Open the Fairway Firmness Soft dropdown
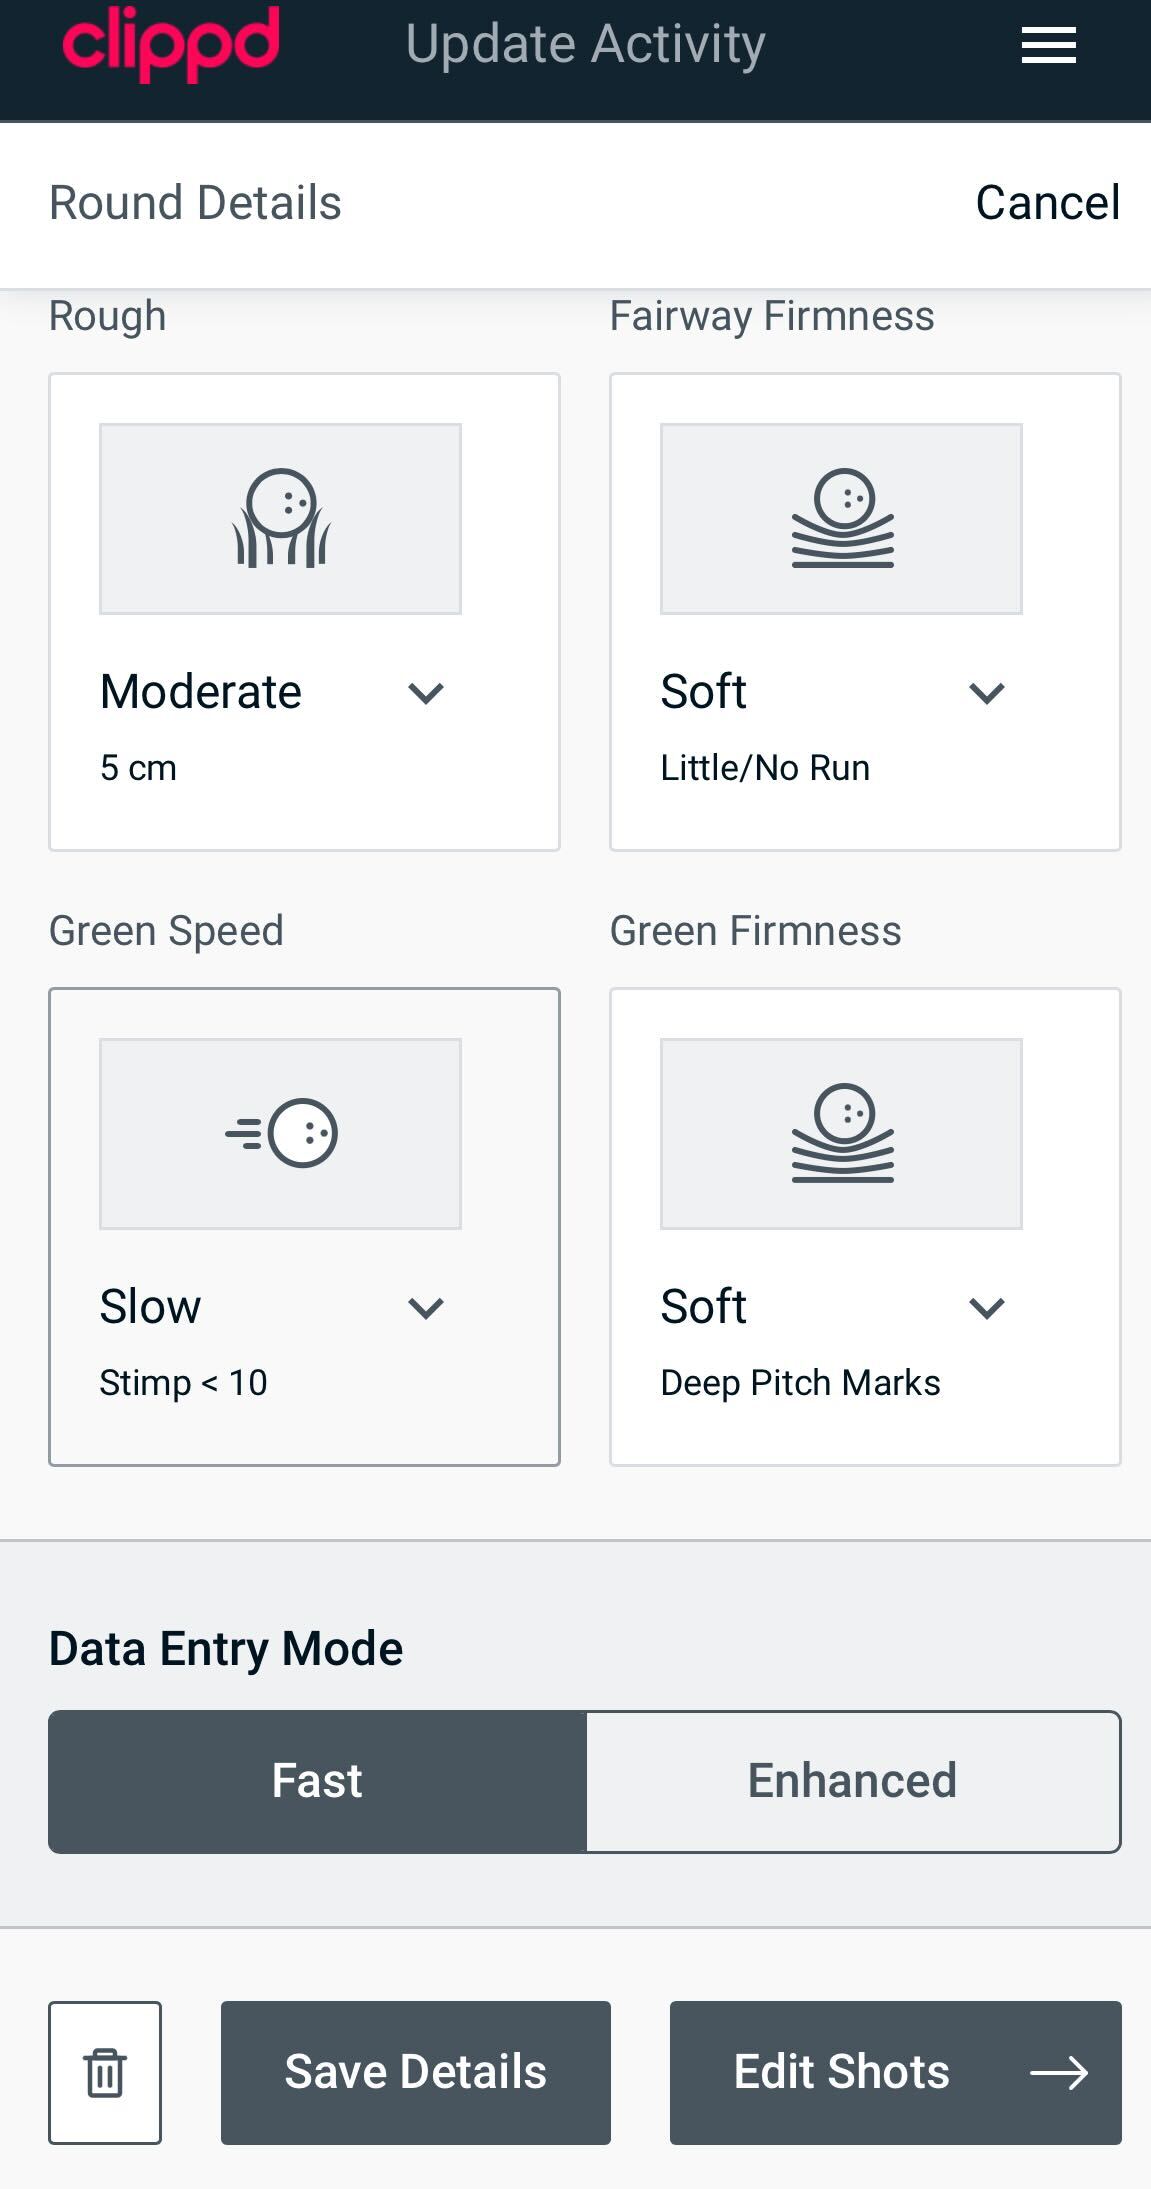Screen dimensions: 1151x2189 click(x=987, y=693)
